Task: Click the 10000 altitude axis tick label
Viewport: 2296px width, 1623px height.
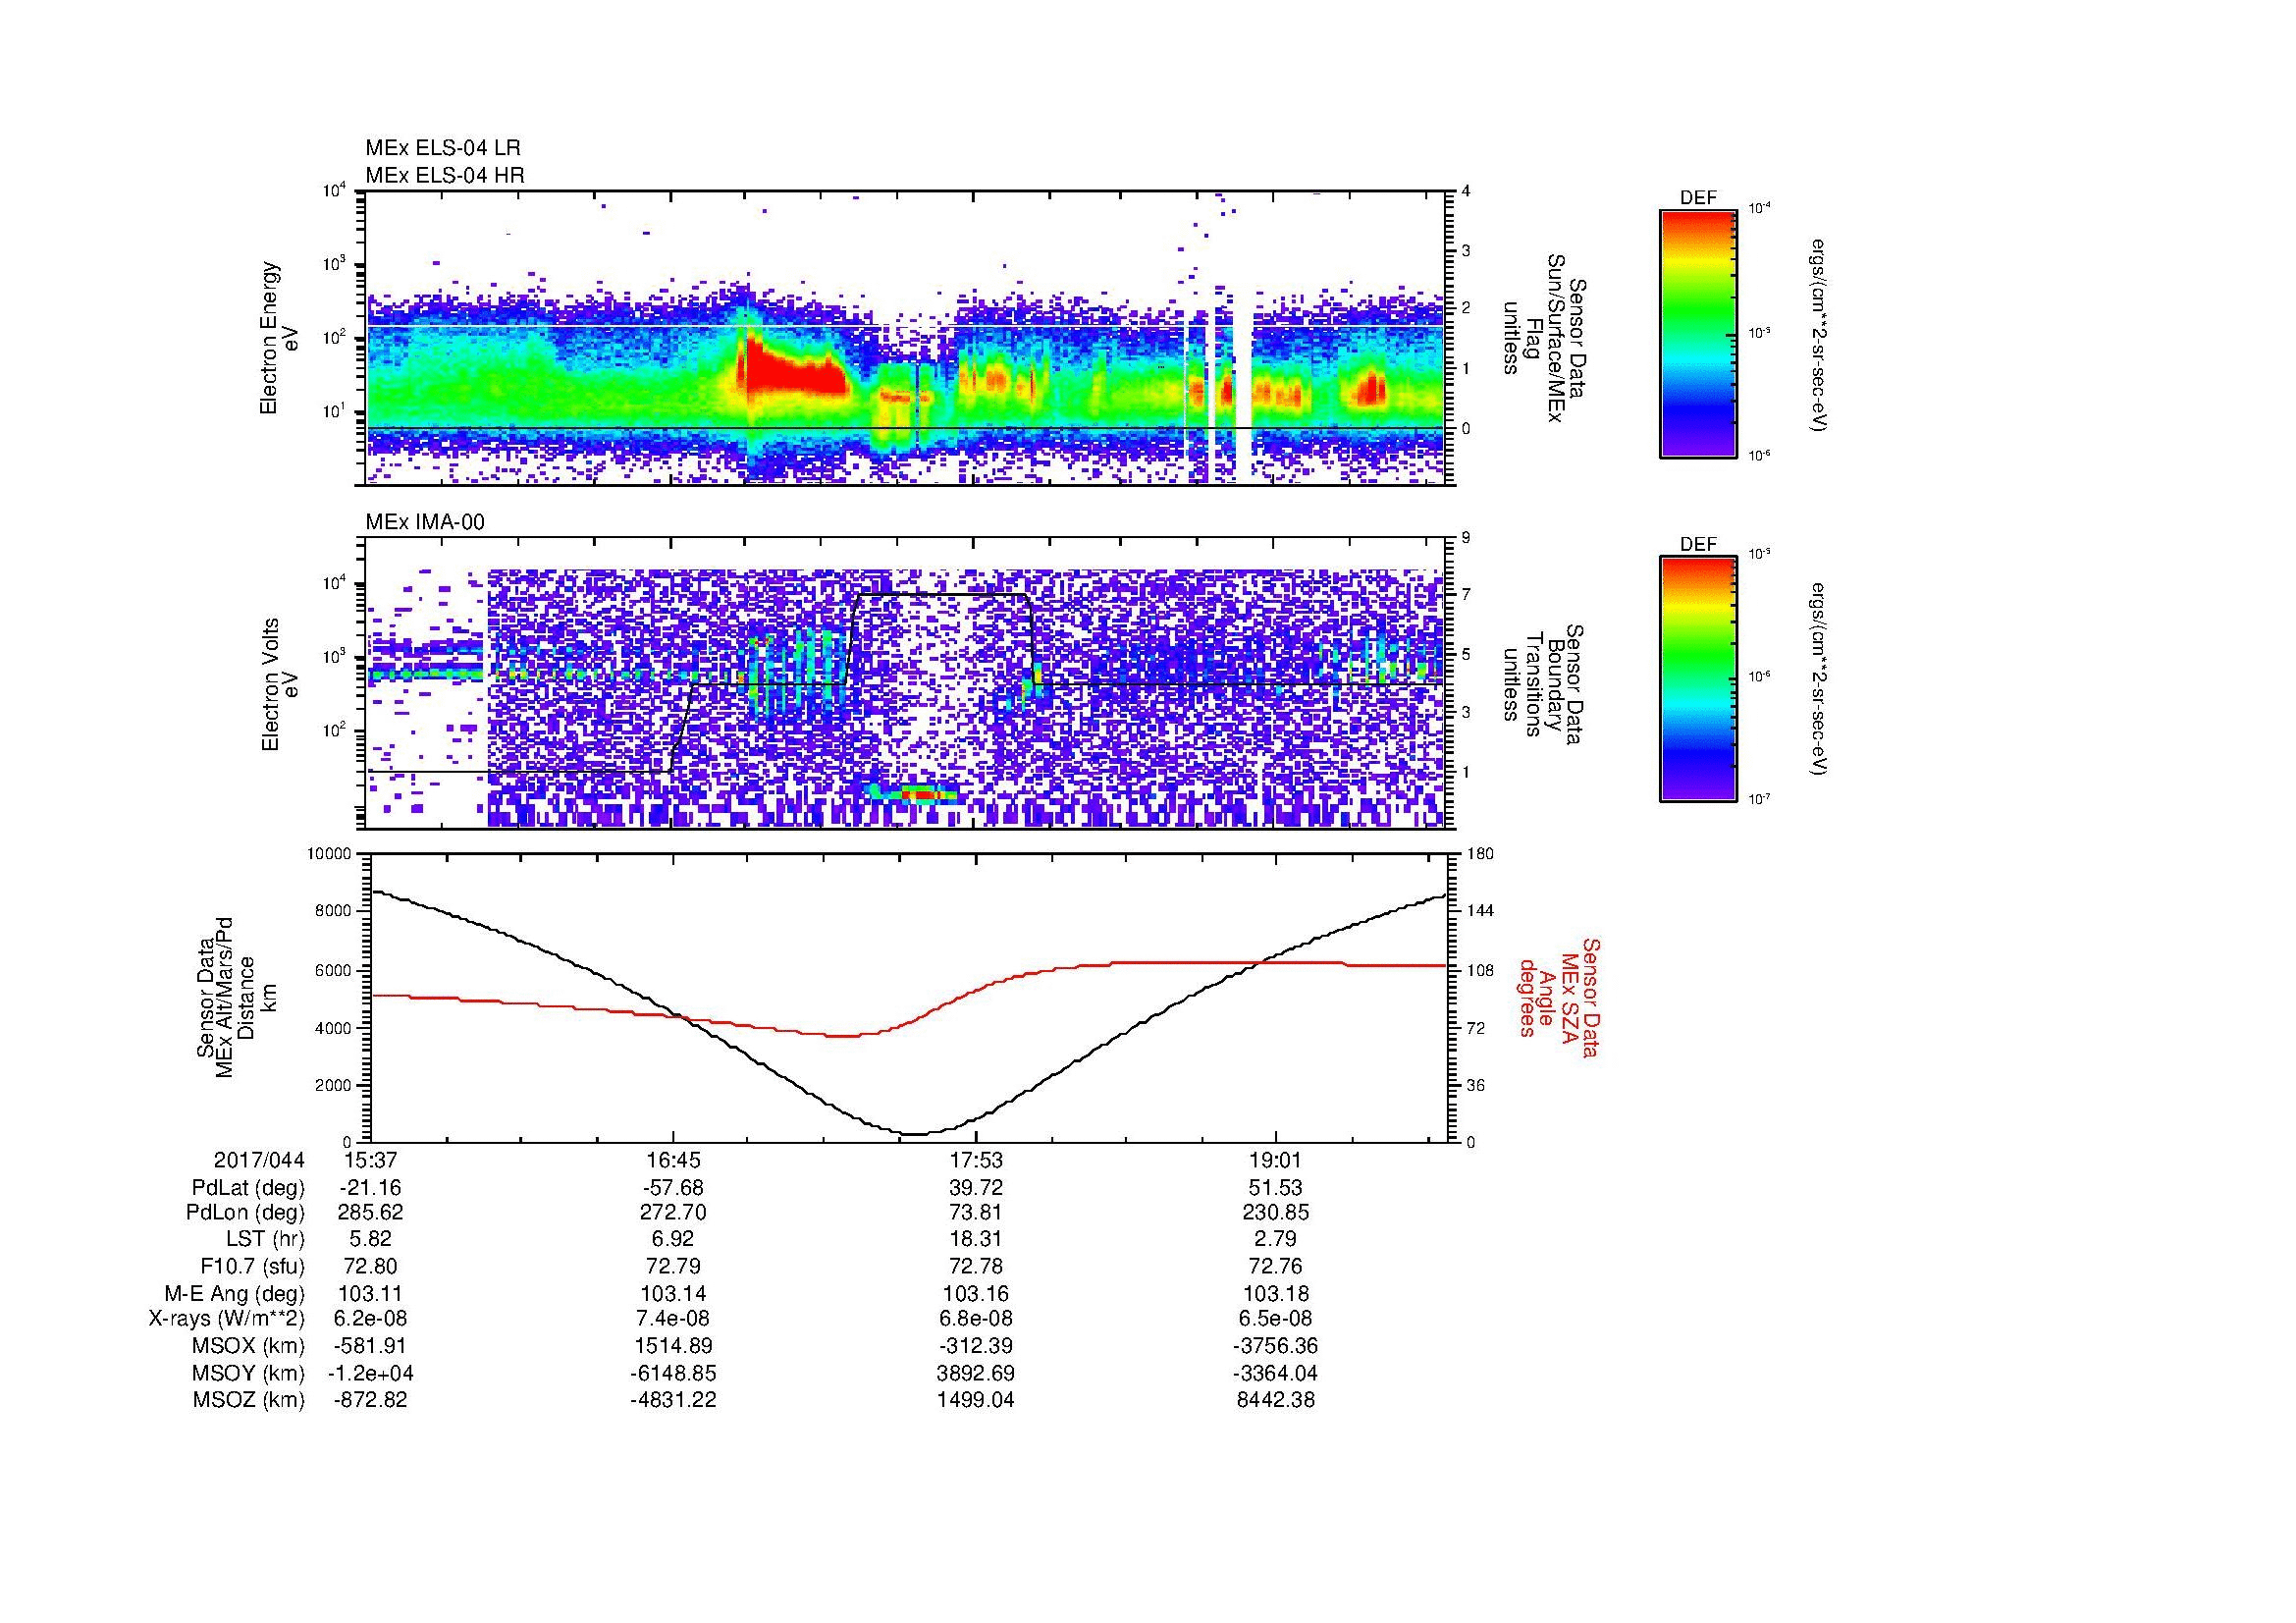Action: pos(329,854)
